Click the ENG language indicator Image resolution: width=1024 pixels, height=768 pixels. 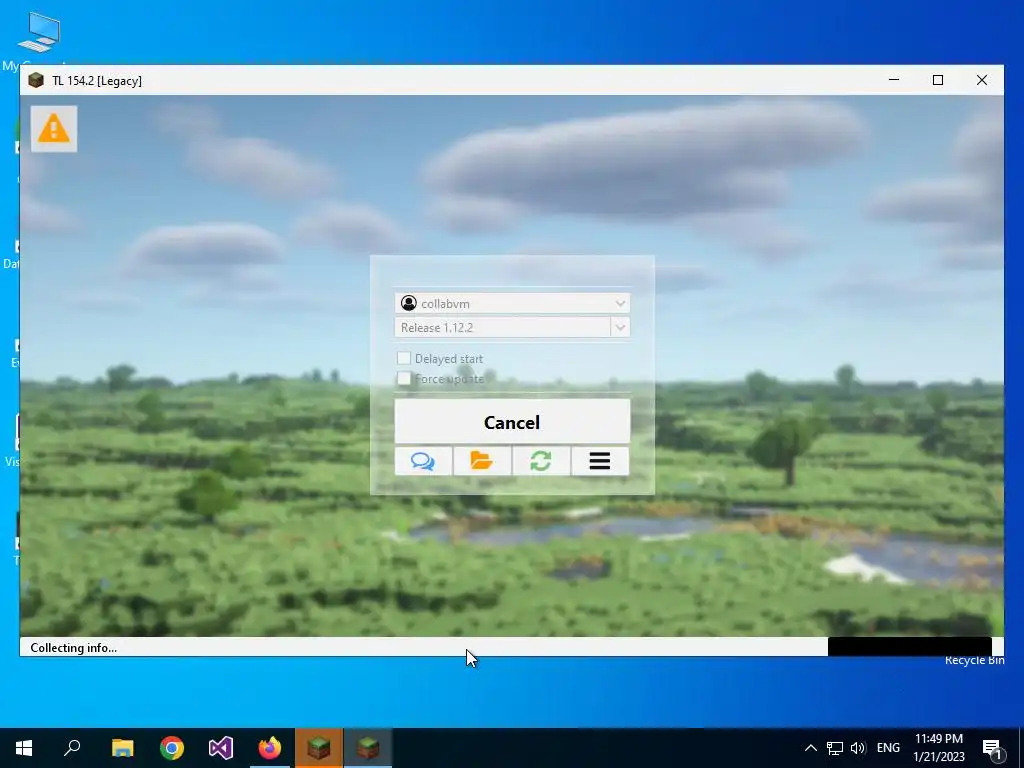(x=888, y=748)
